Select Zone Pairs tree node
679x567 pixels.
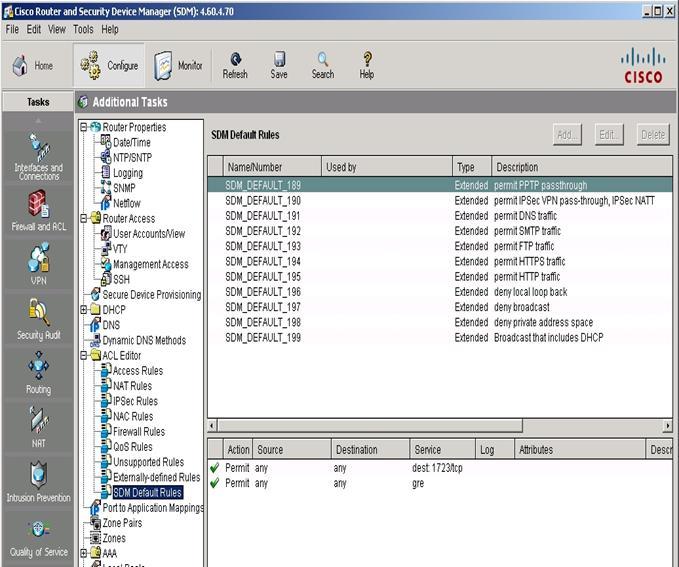click(122, 523)
